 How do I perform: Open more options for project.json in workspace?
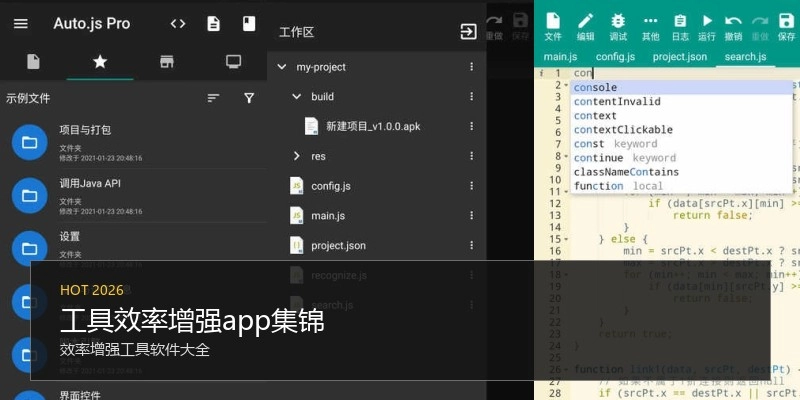[x=471, y=245]
